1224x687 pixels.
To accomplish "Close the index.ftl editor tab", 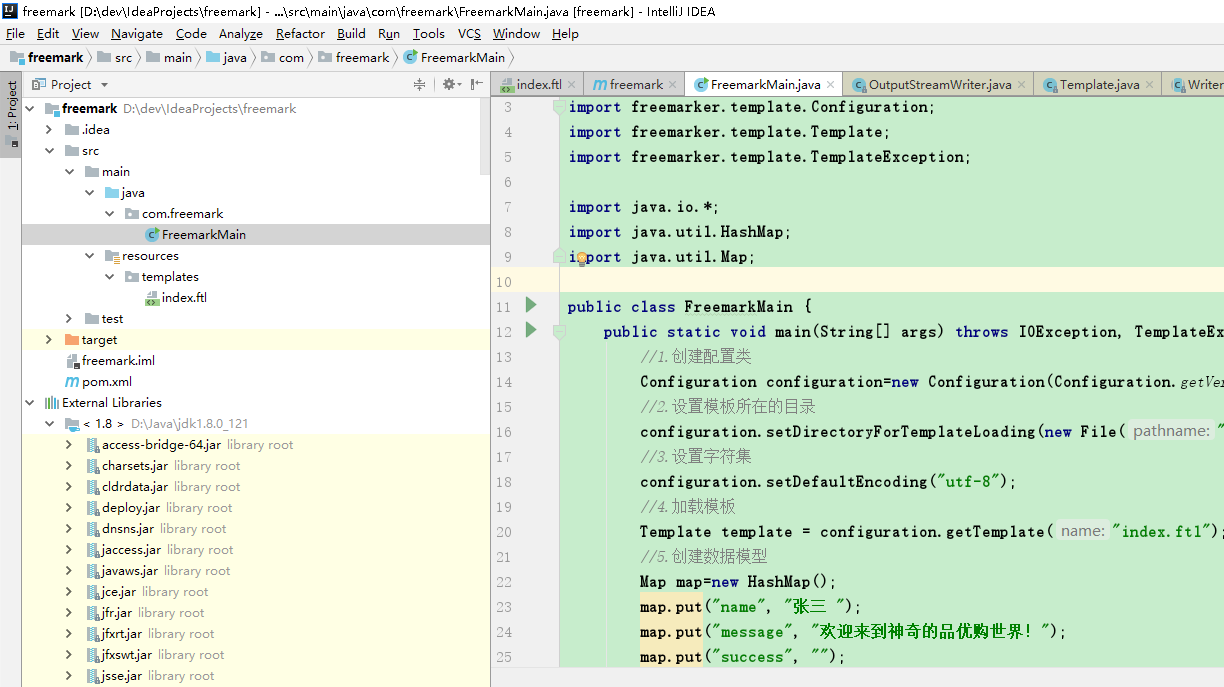I will [x=572, y=85].
